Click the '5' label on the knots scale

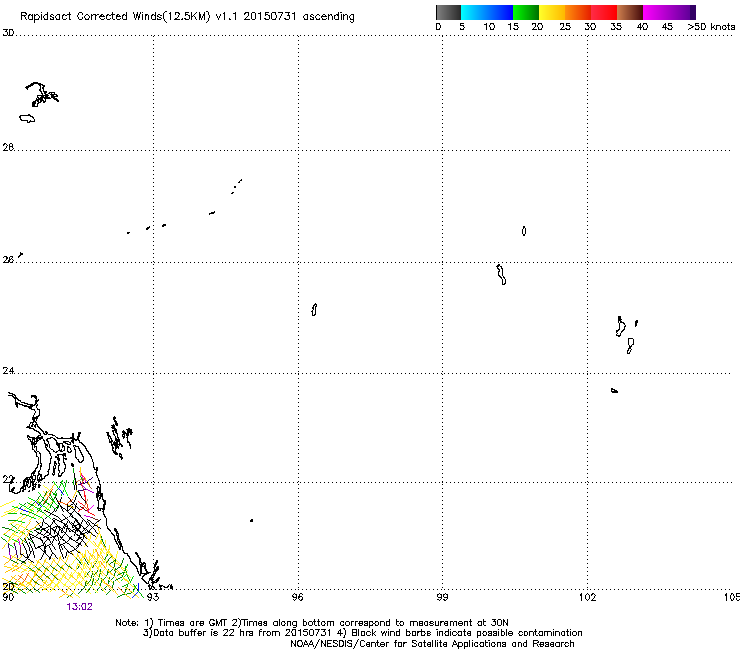tap(462, 27)
